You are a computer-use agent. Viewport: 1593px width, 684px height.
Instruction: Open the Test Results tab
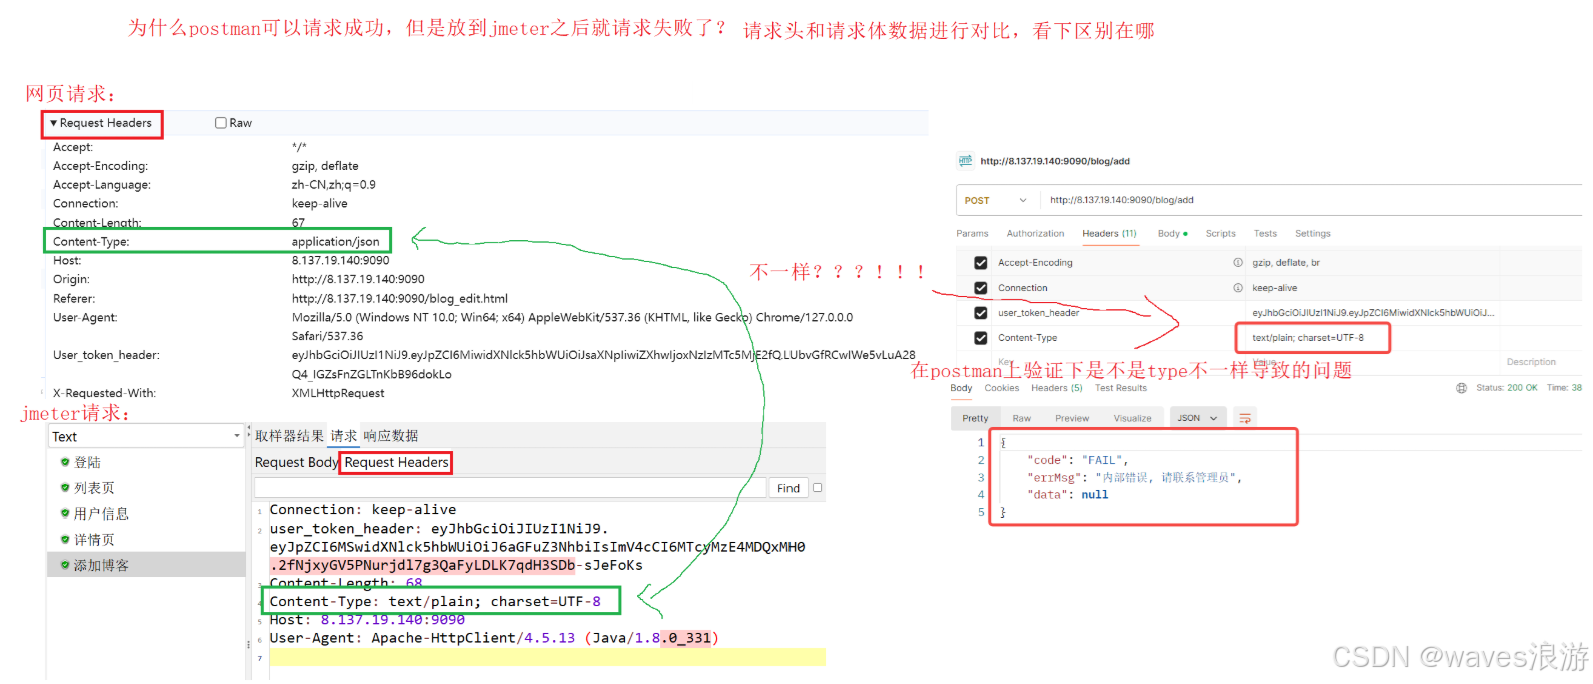point(1120,388)
